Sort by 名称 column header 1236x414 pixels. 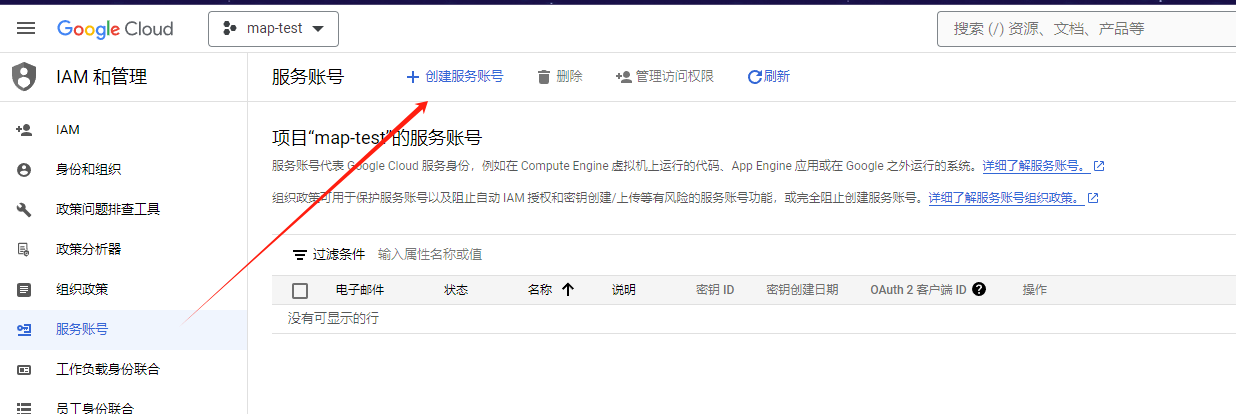click(x=540, y=290)
